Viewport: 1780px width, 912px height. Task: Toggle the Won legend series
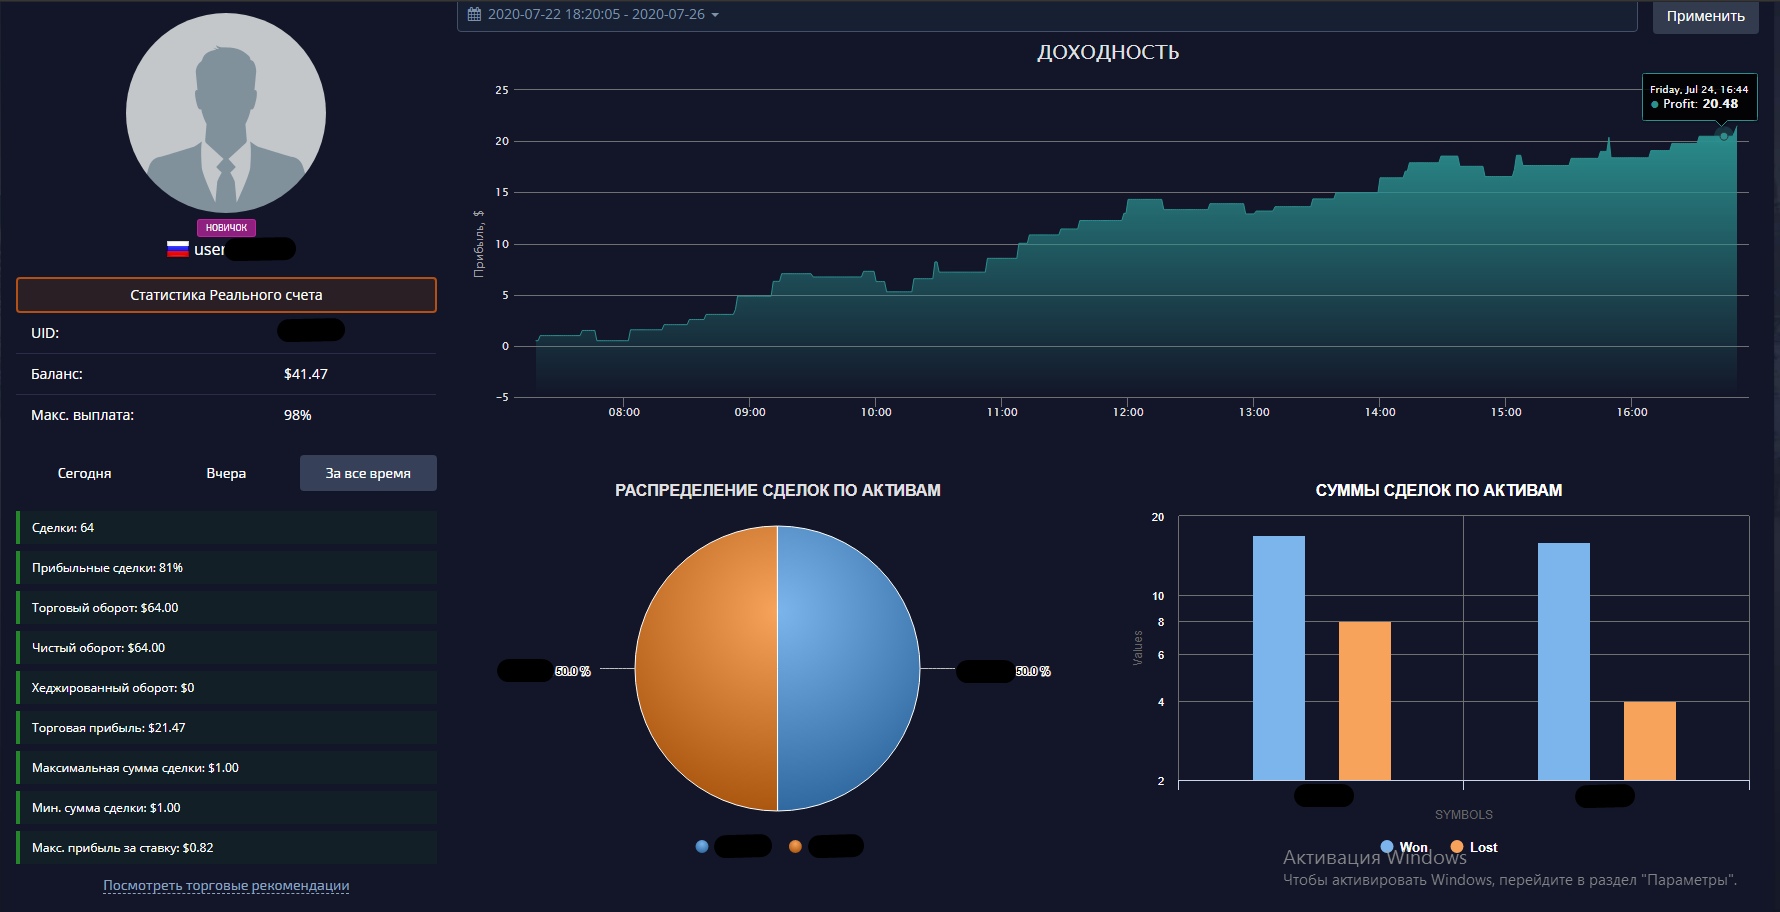(x=1404, y=847)
